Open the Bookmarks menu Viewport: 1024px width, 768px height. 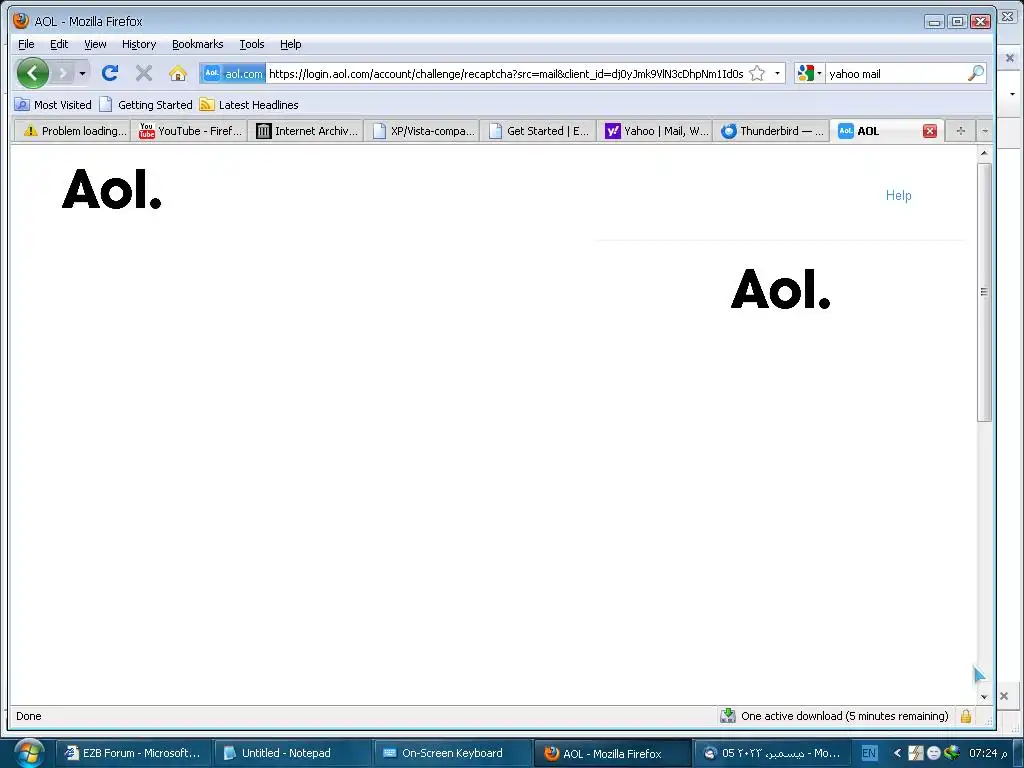click(197, 44)
